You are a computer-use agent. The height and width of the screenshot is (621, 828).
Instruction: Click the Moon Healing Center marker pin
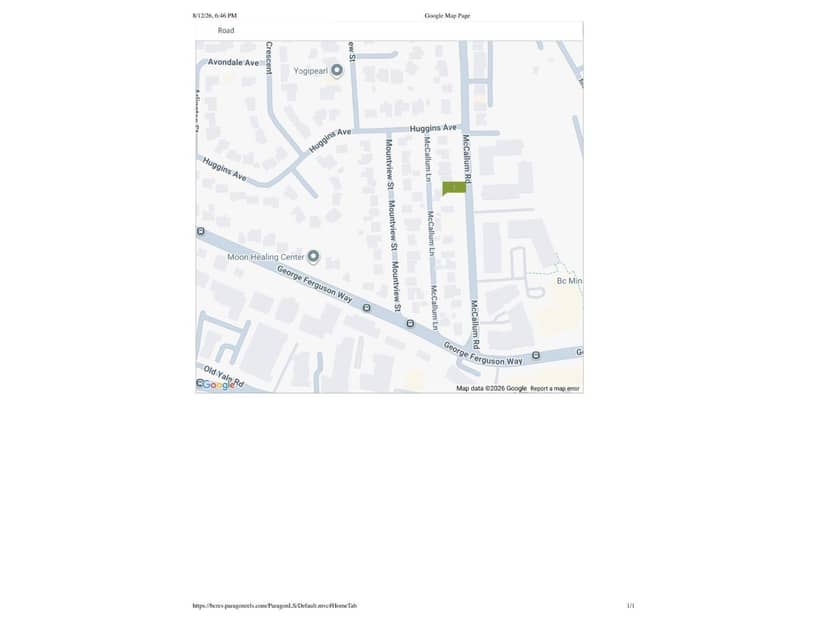[313, 257]
